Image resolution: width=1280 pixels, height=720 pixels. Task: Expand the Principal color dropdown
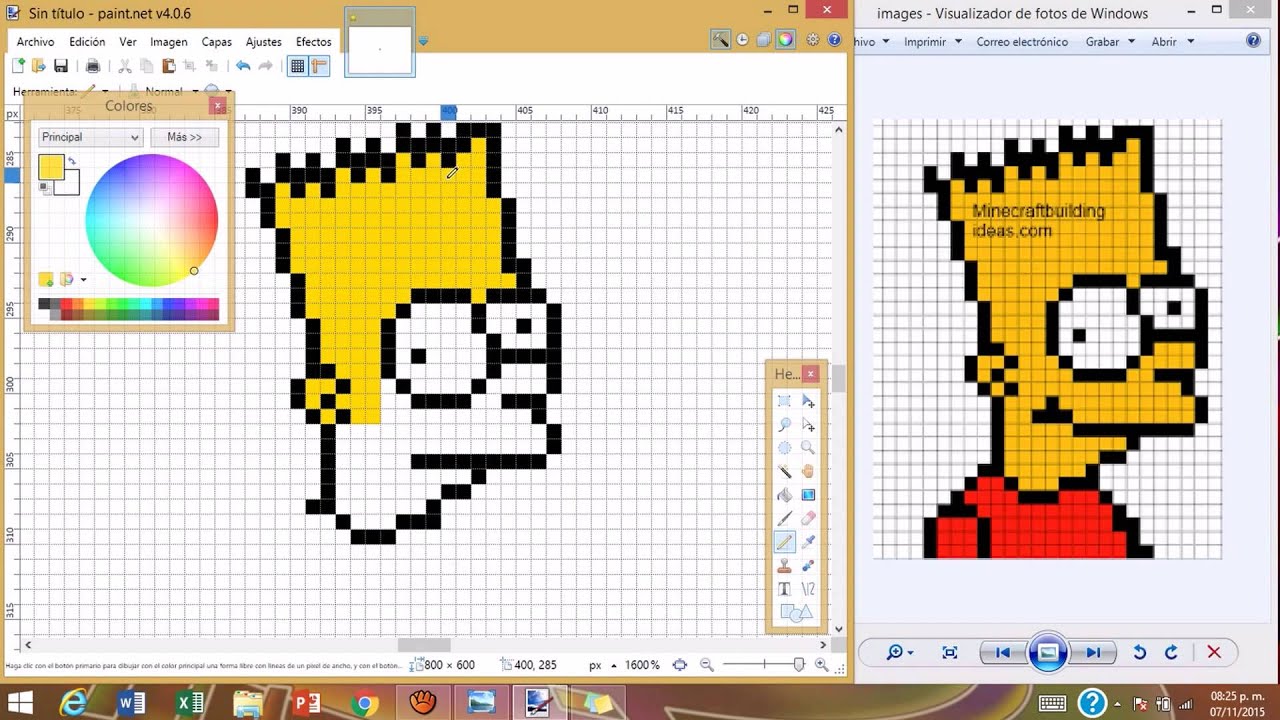90,137
